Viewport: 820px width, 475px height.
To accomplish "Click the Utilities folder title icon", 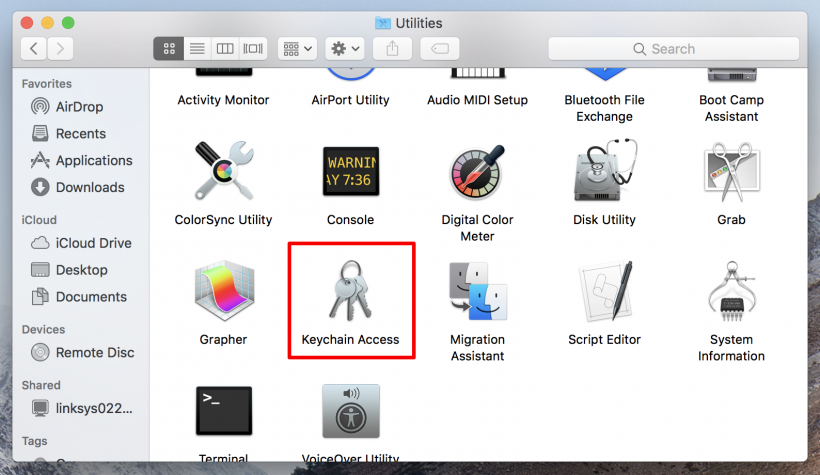I will coord(383,23).
